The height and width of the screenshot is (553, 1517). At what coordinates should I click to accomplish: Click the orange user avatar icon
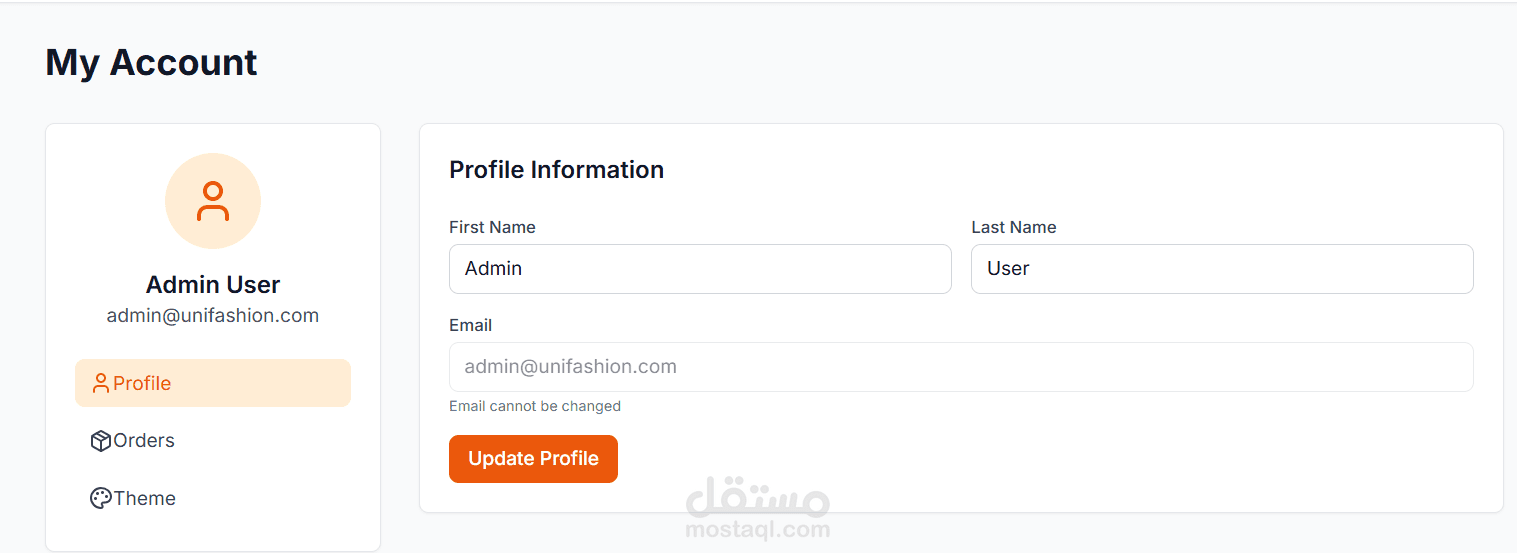[213, 201]
